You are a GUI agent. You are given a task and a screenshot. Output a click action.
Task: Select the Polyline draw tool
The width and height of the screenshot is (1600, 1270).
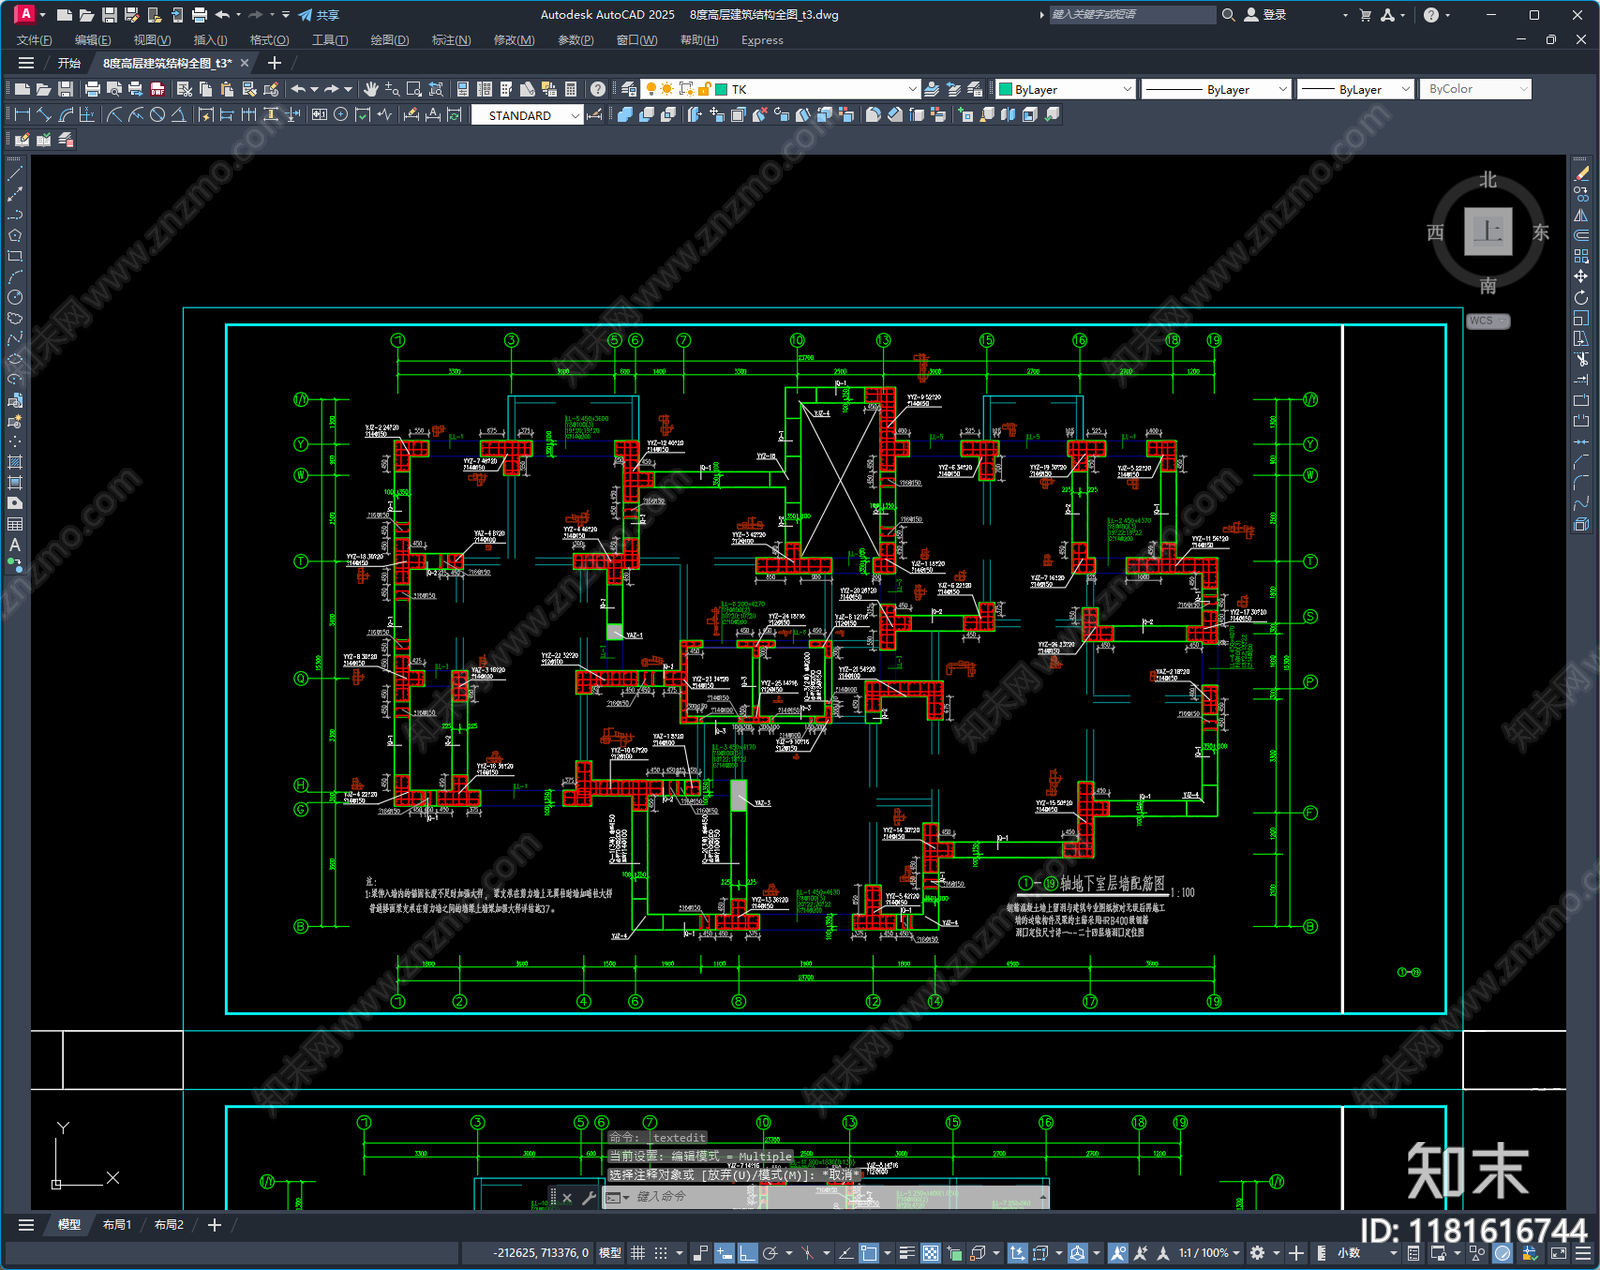15,215
